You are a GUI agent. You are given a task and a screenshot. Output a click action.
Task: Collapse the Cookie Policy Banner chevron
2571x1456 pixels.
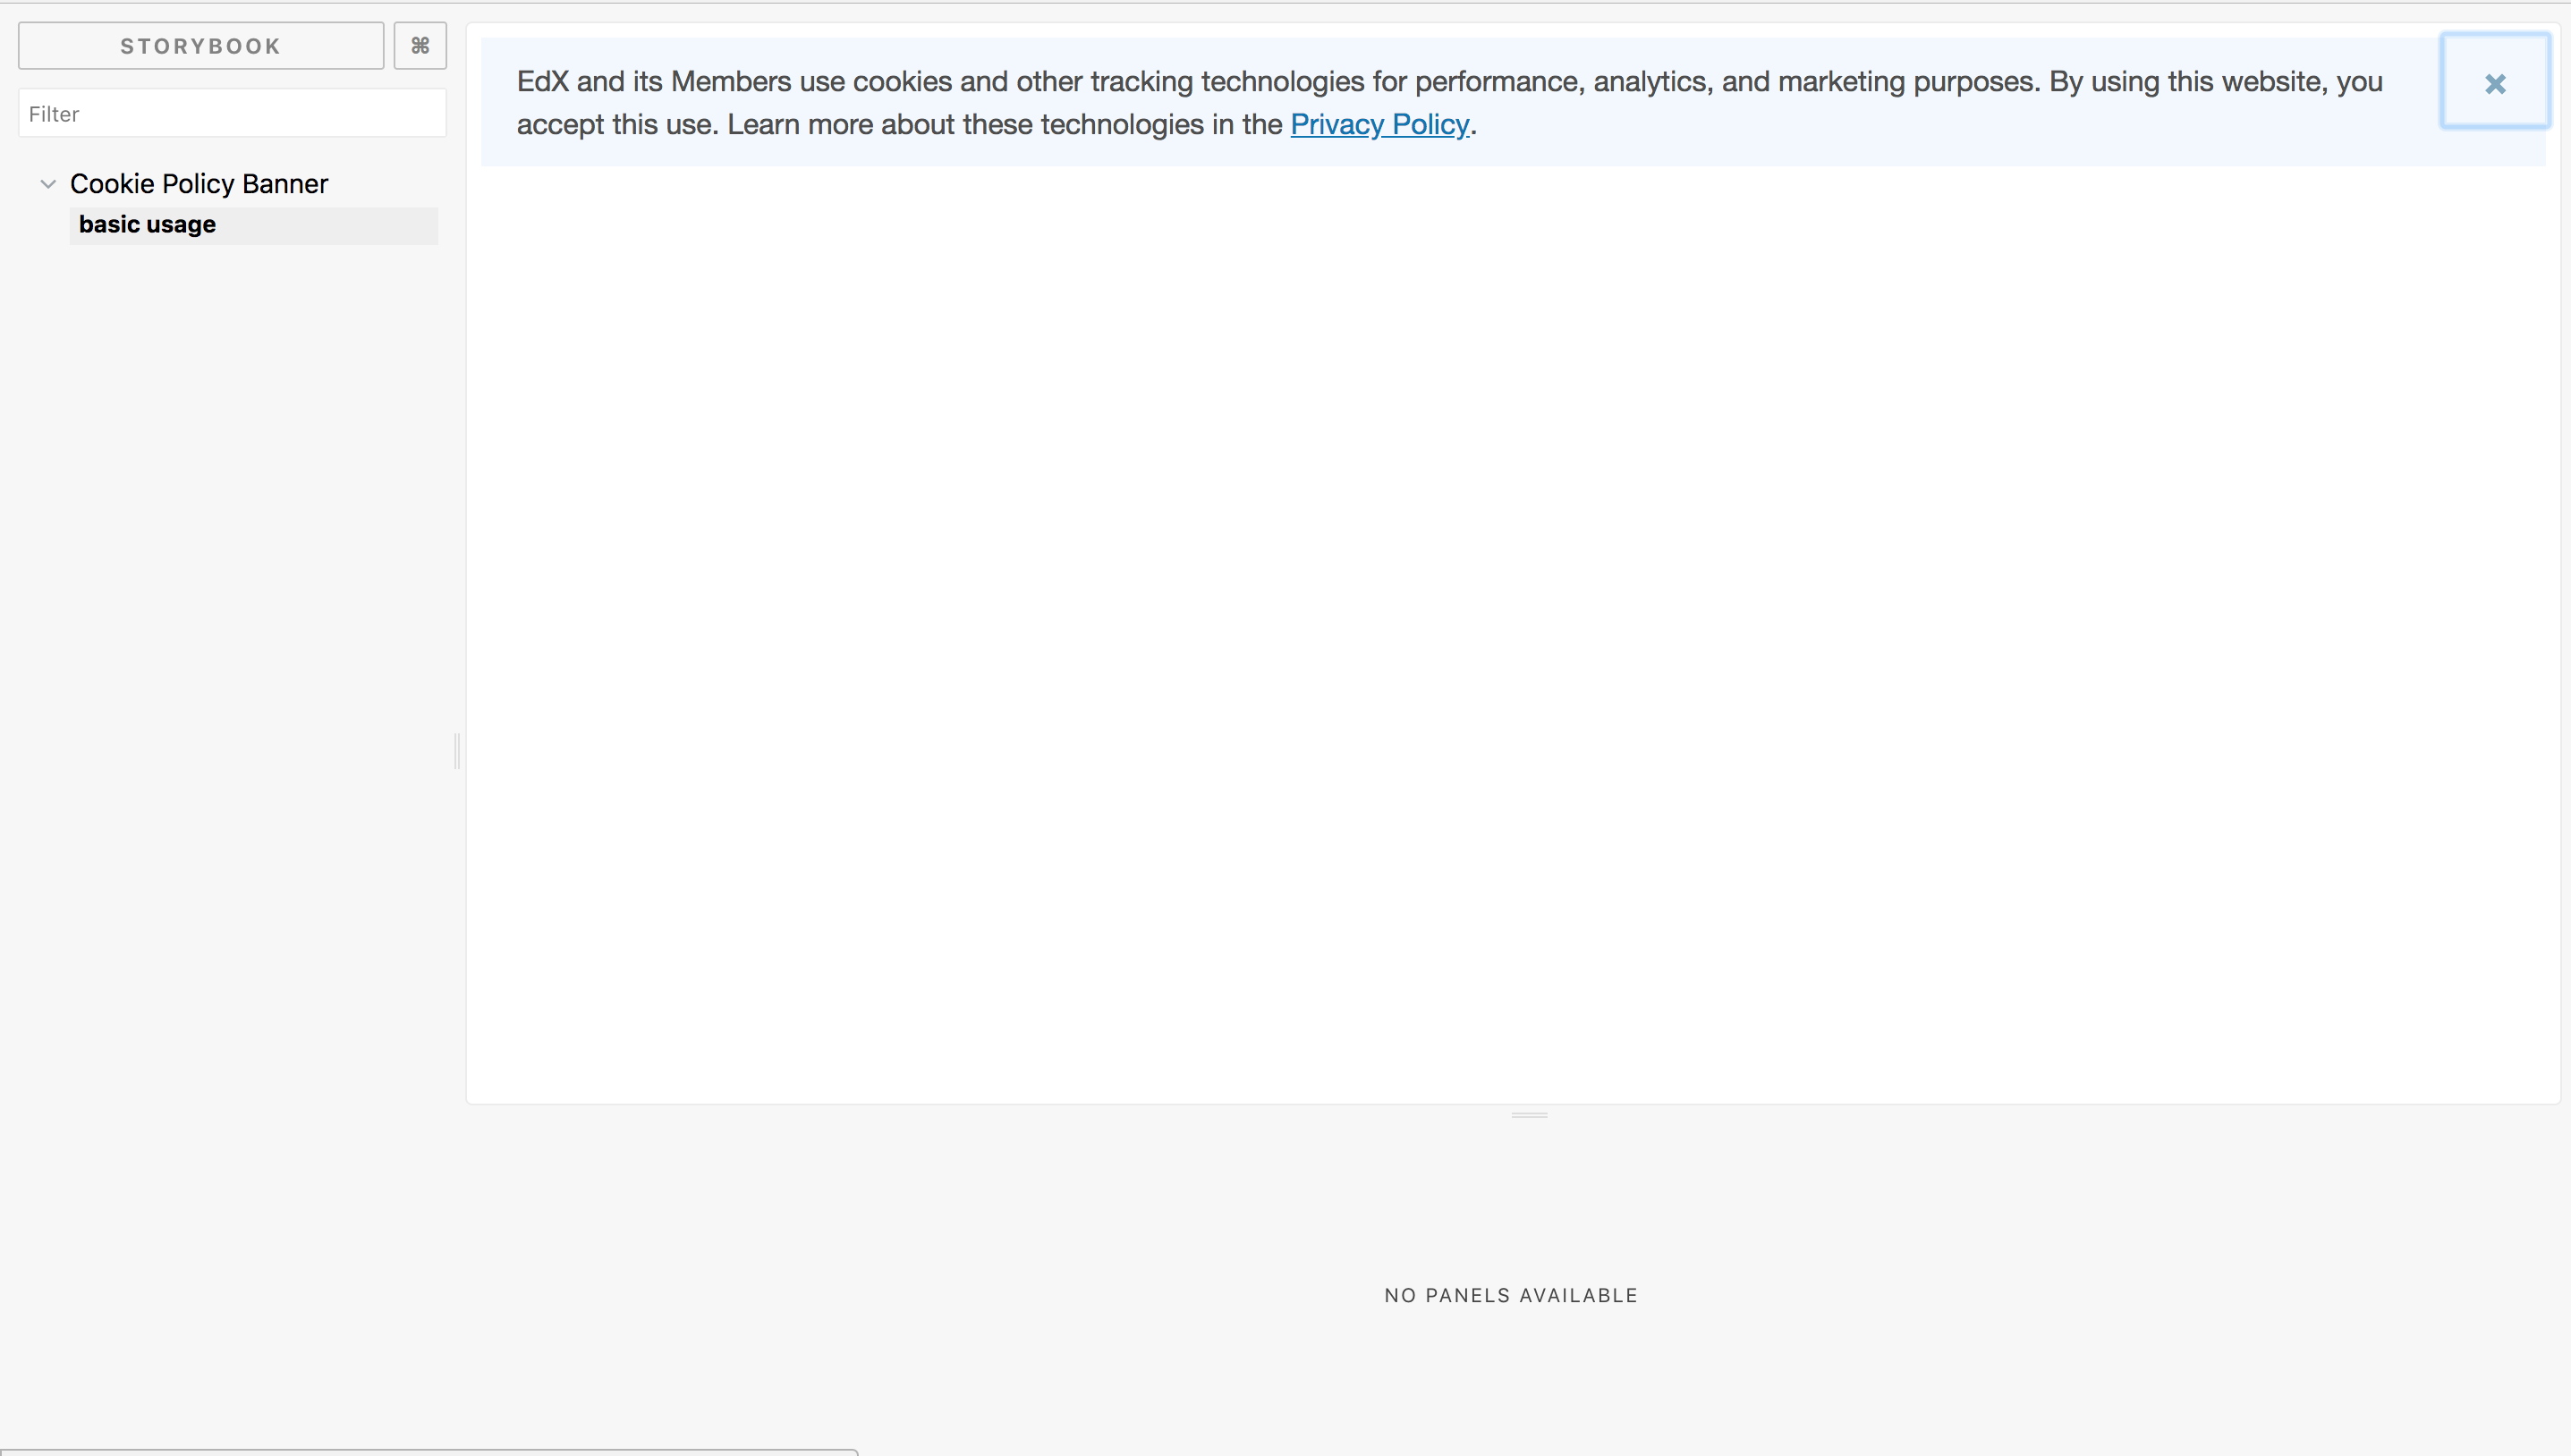[48, 184]
